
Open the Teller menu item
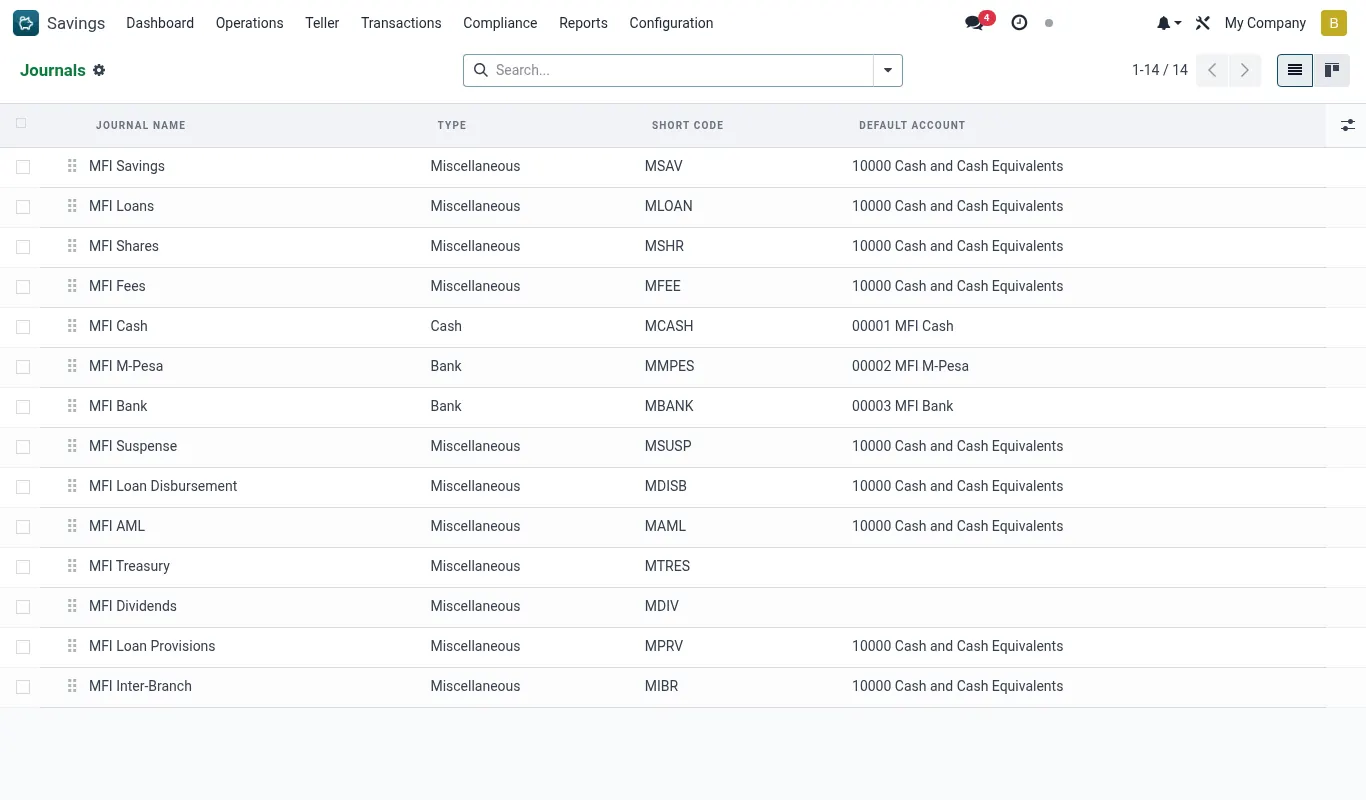[x=322, y=23]
